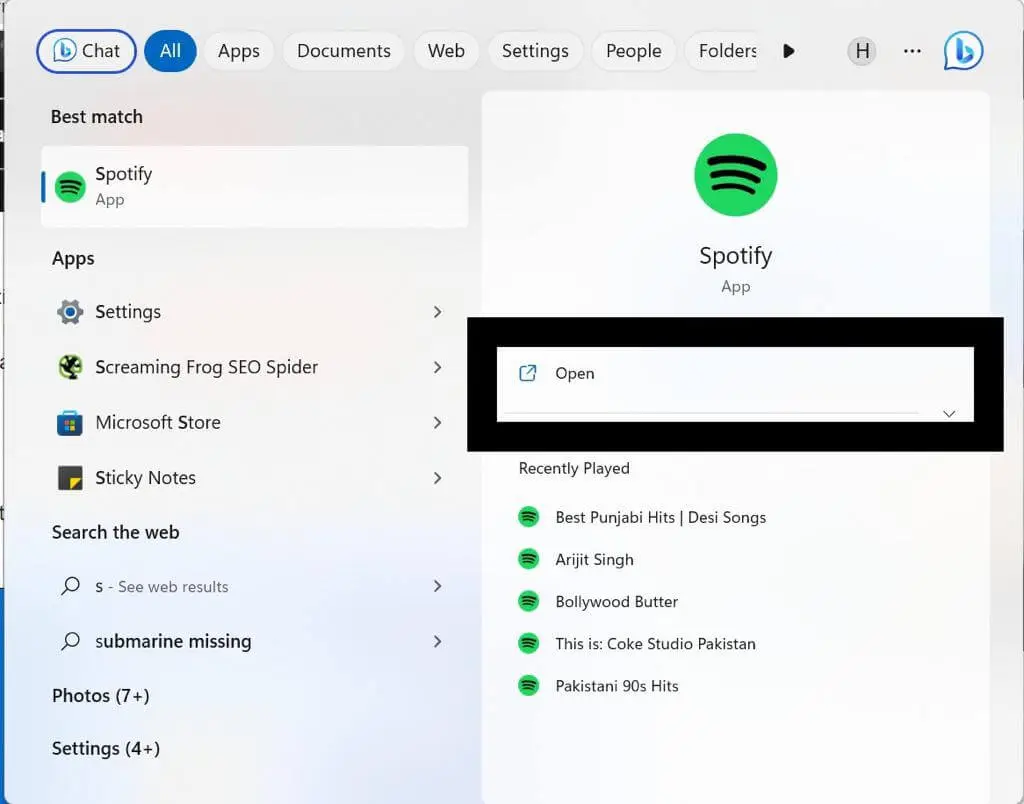Switch to the People filter tab
1024x804 pixels.
click(x=633, y=51)
